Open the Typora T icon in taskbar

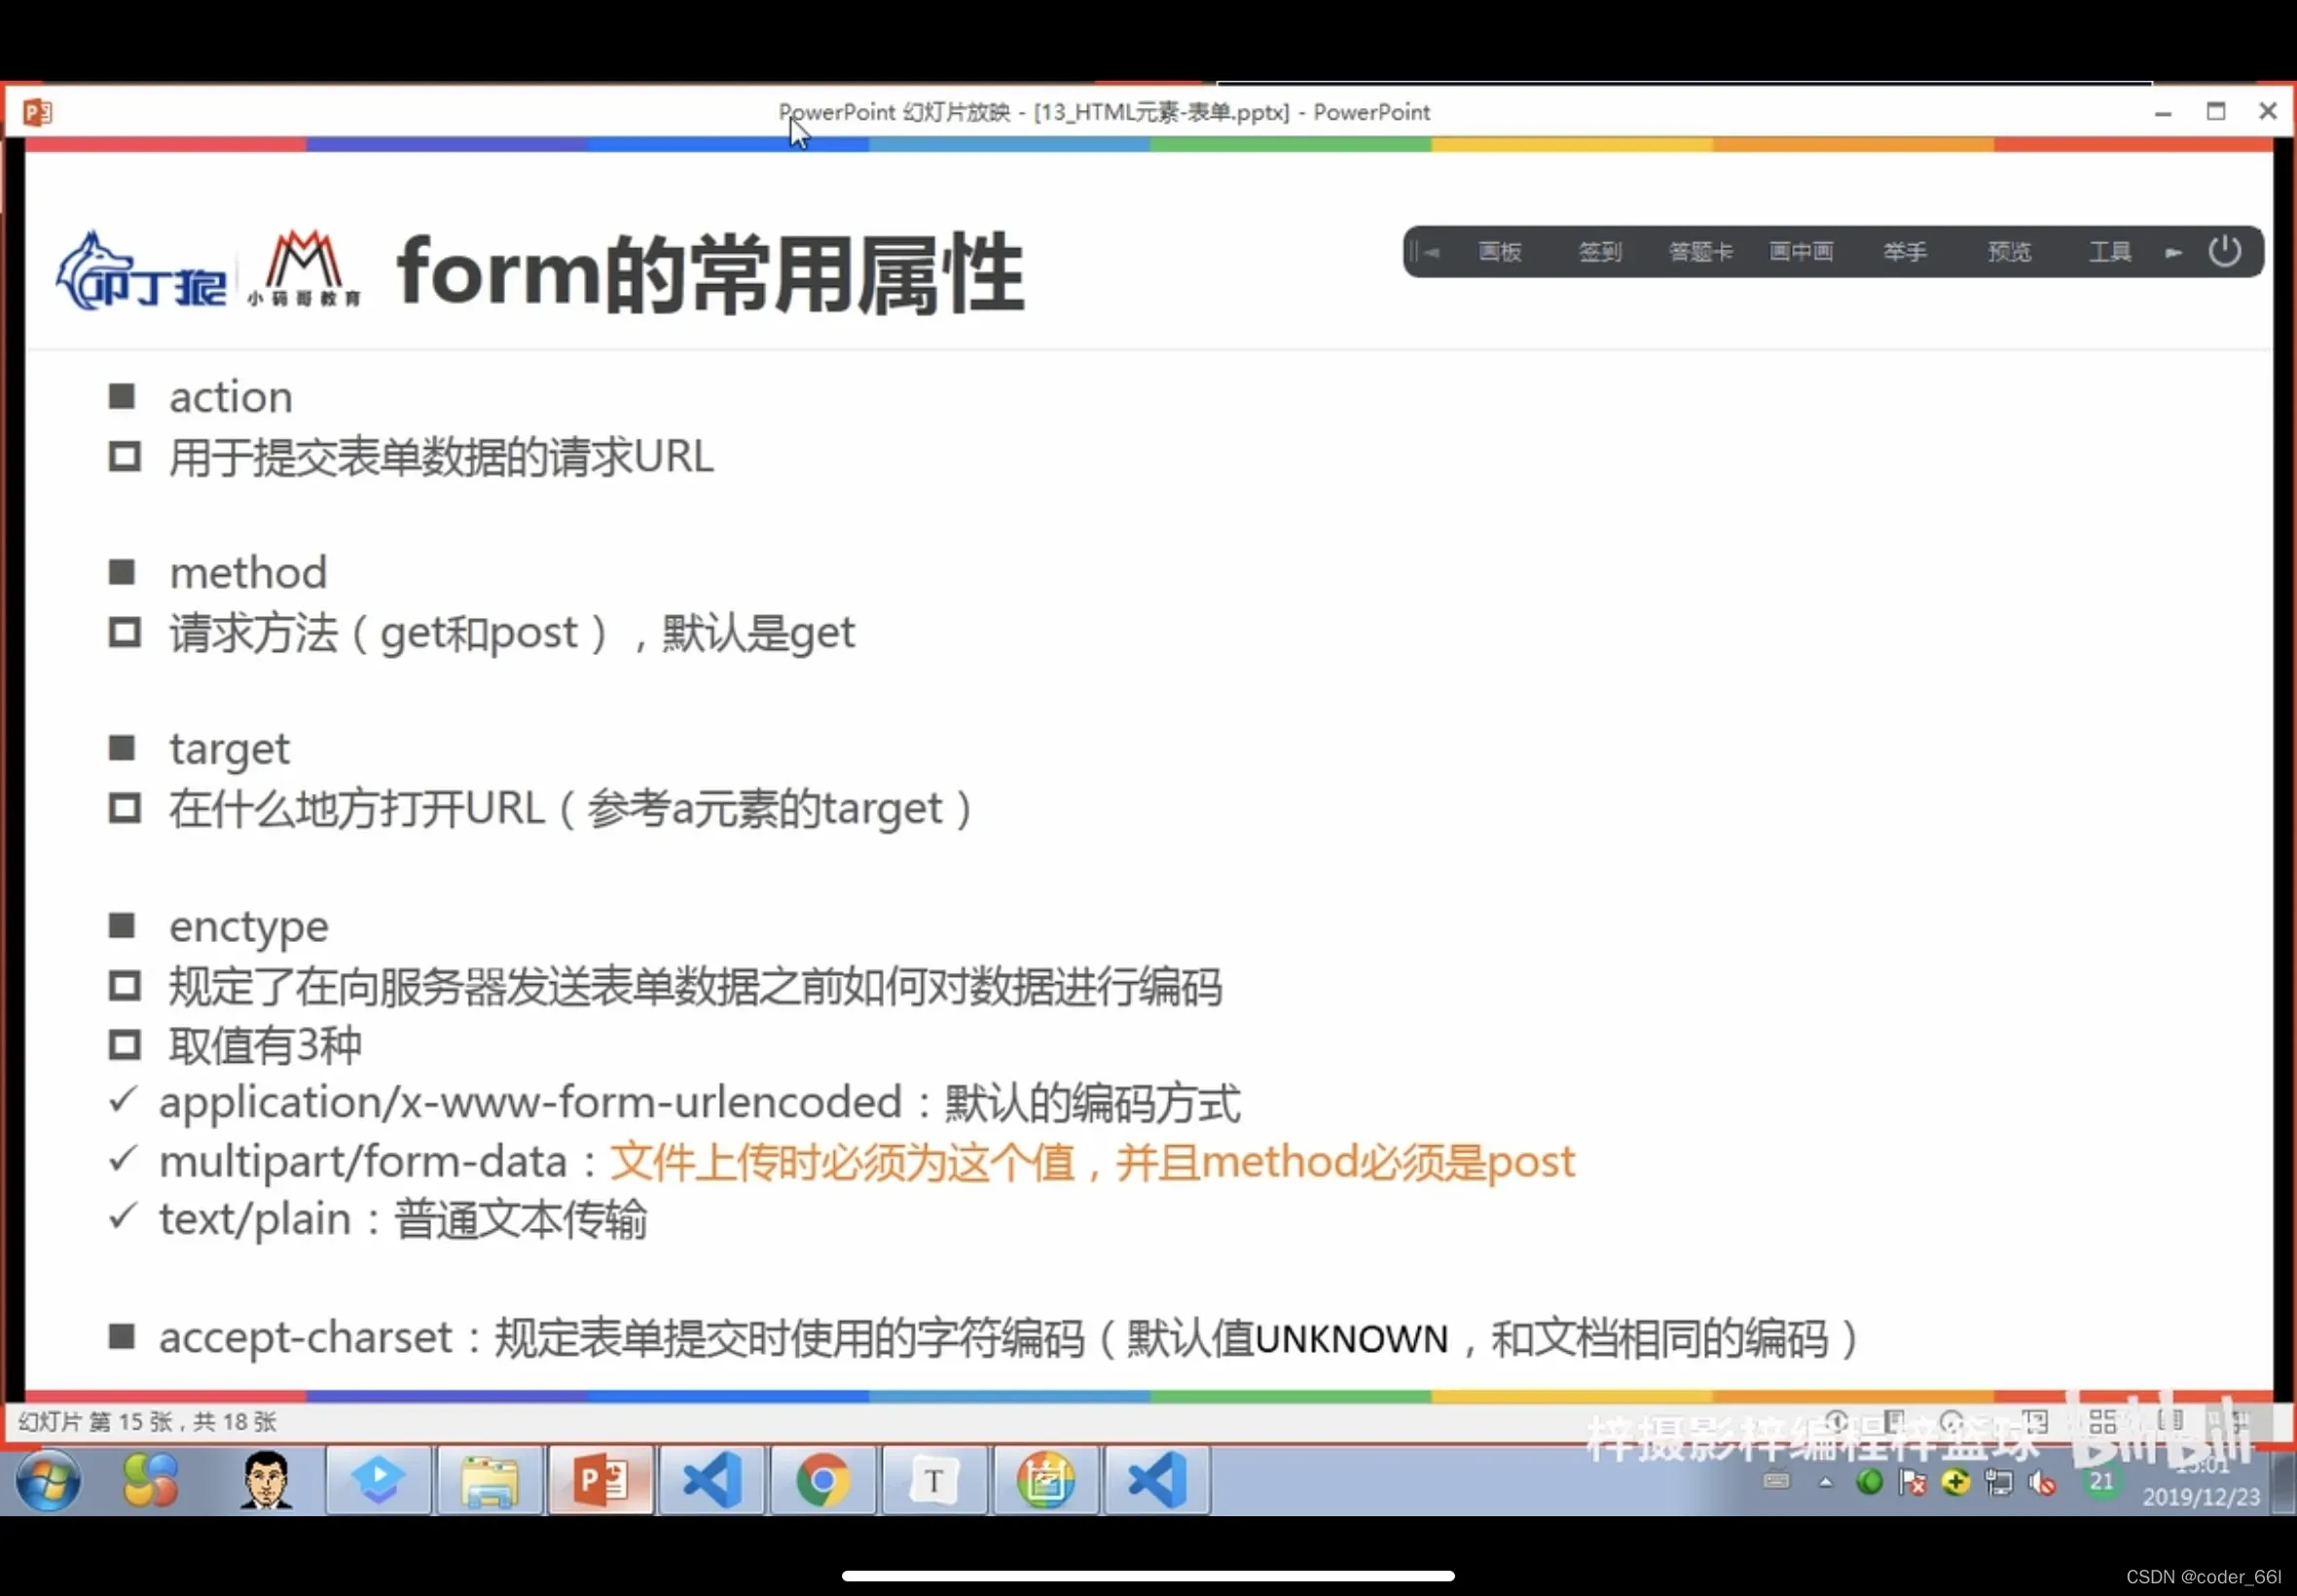[934, 1480]
